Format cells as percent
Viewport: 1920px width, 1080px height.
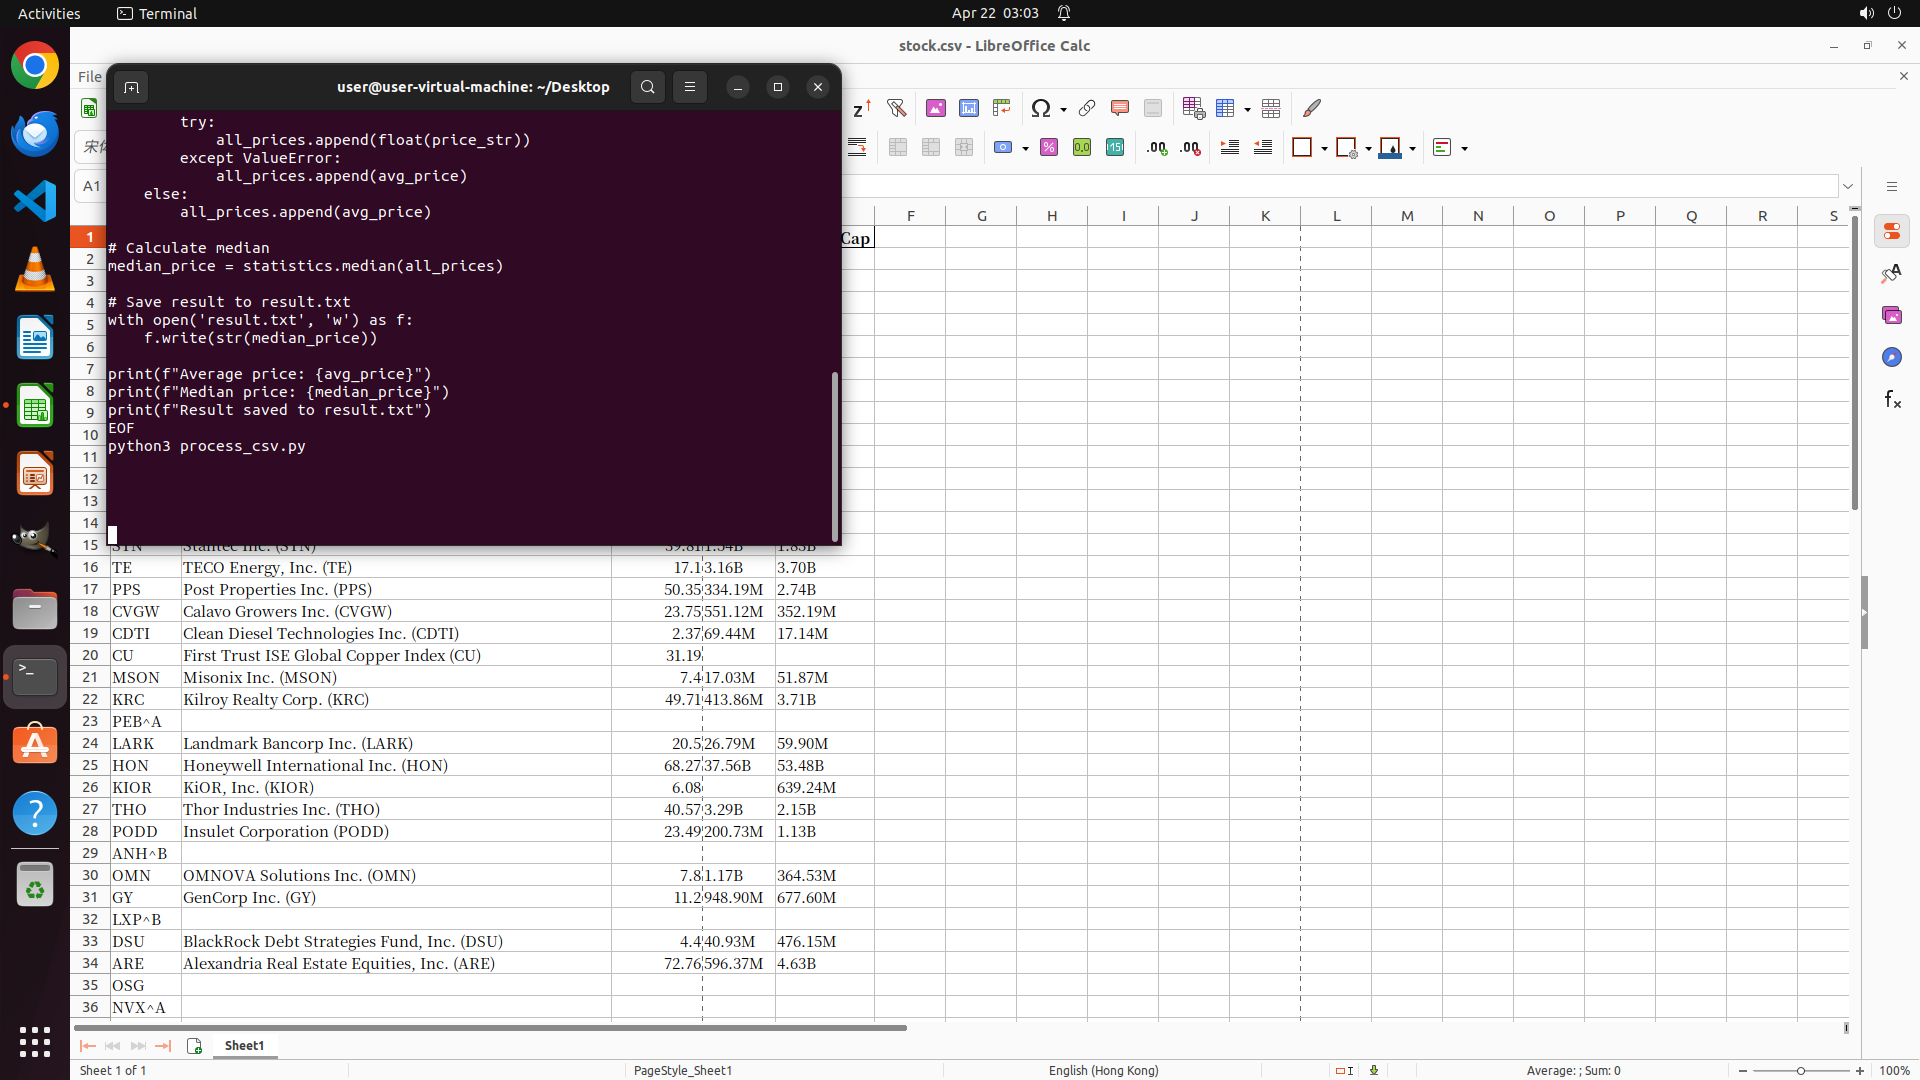(x=1049, y=148)
